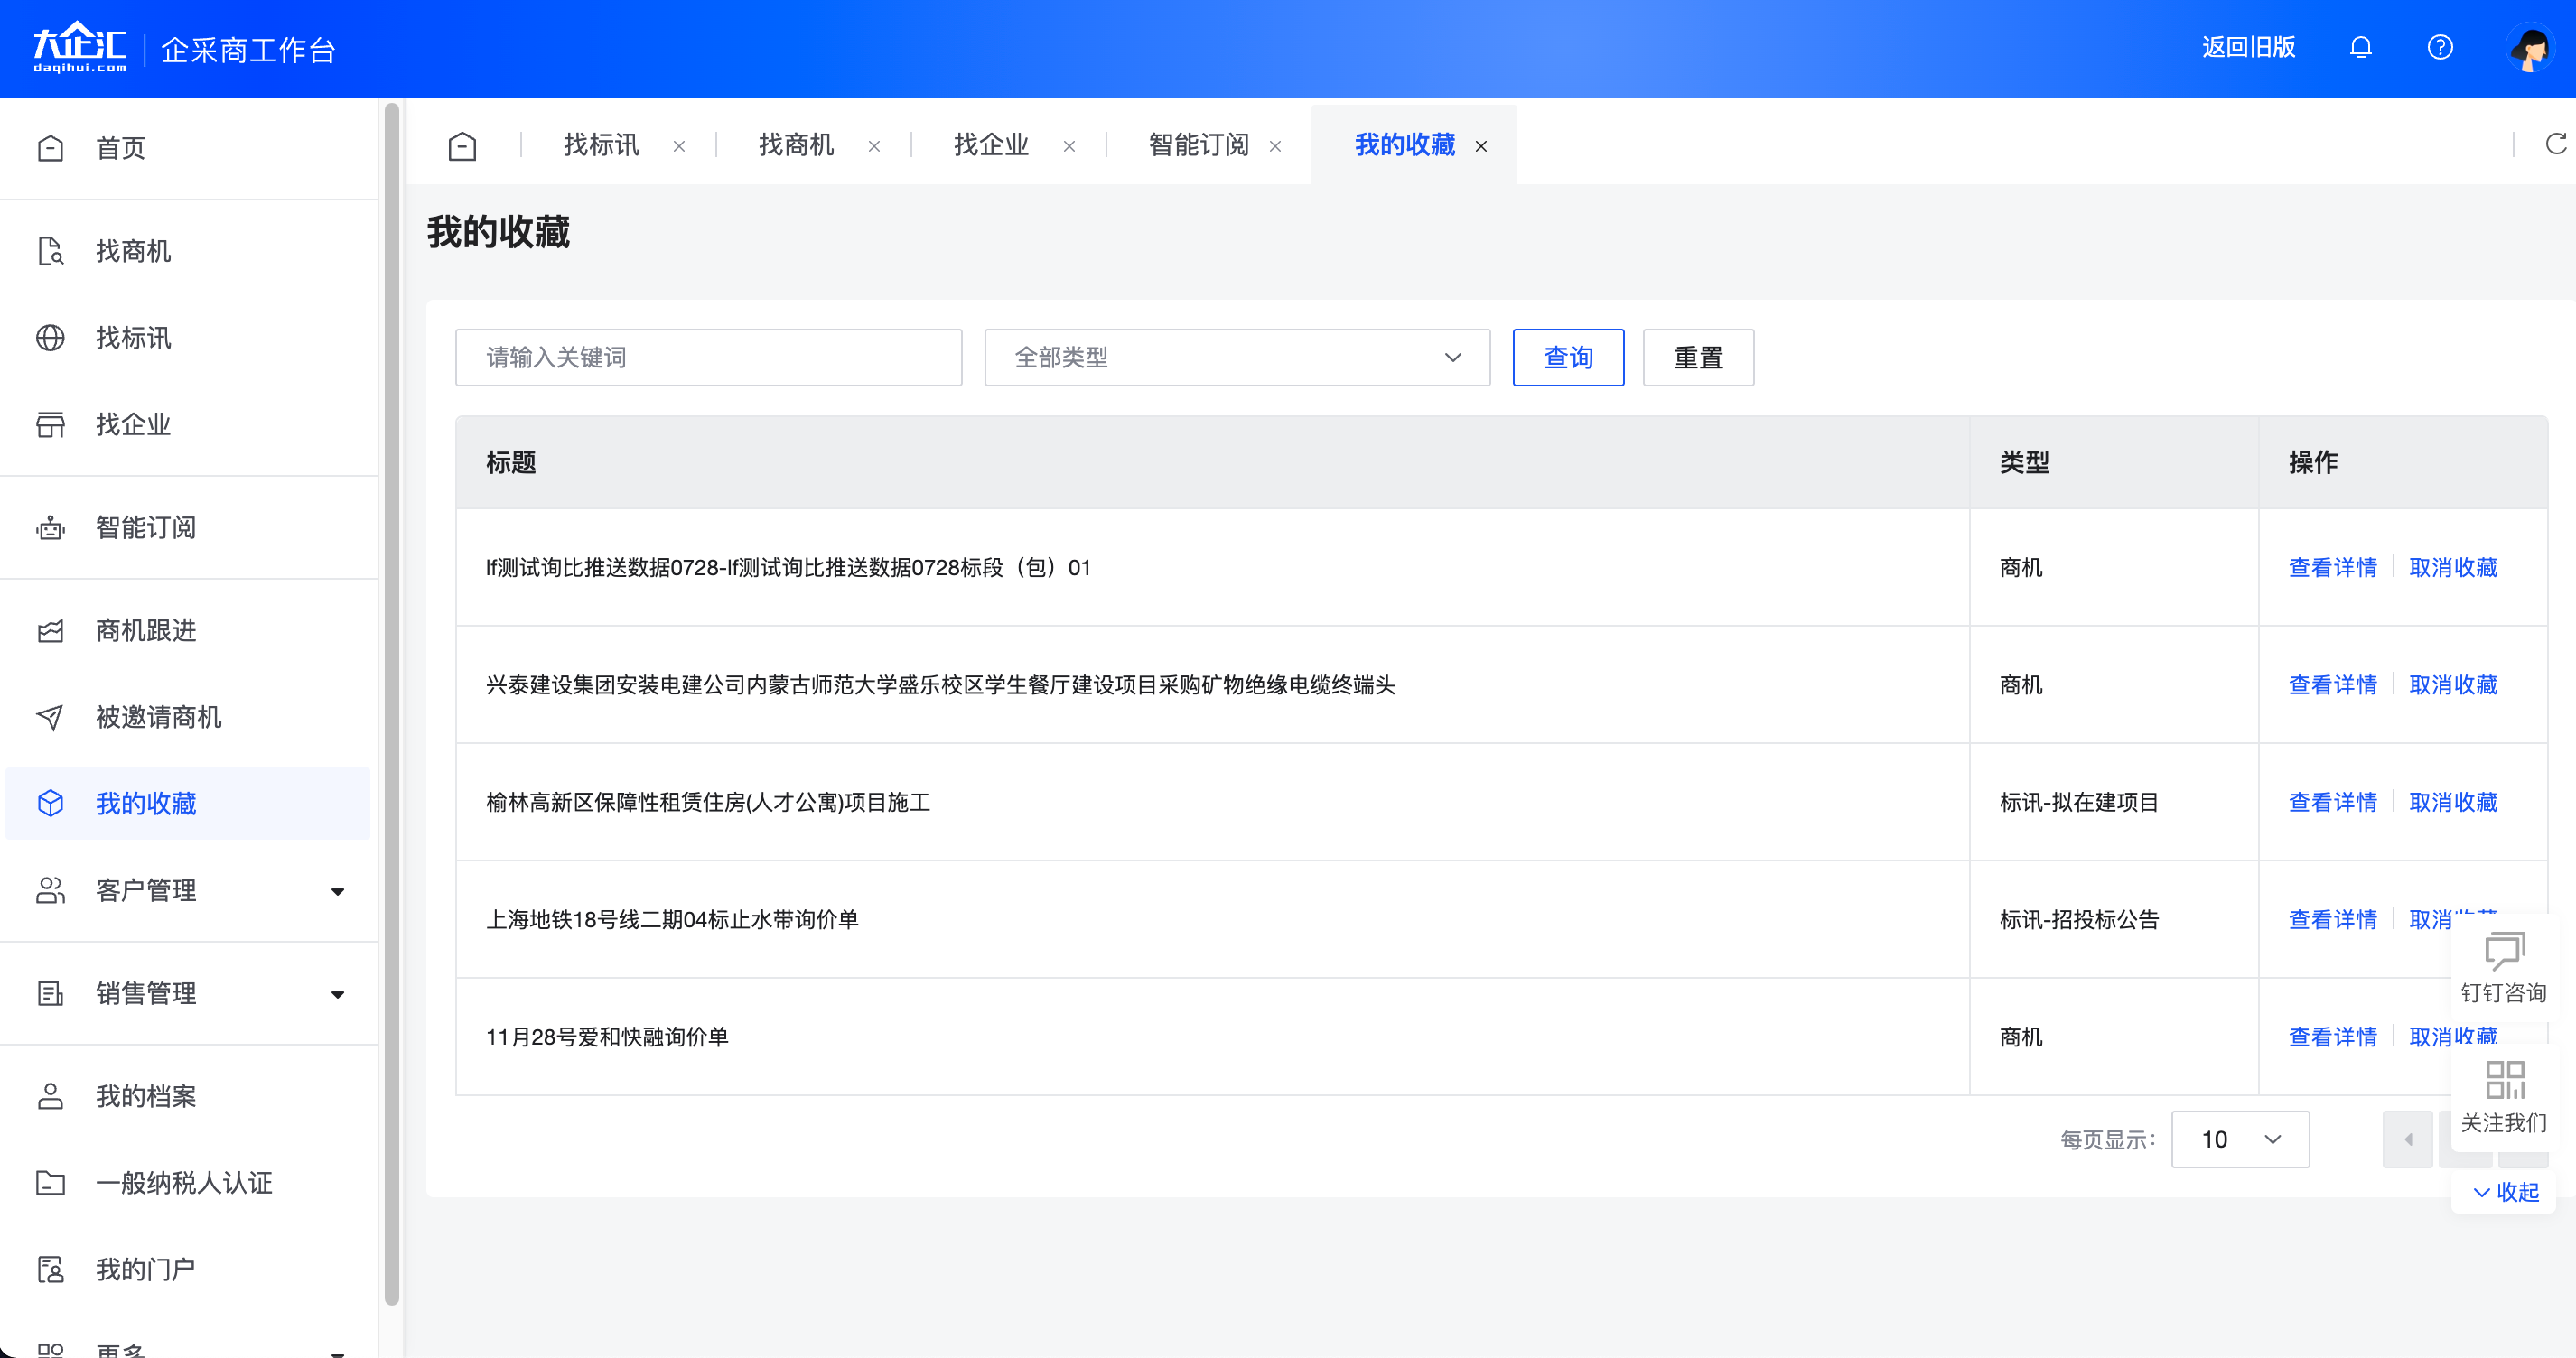Click the user avatar icon

click(x=2530, y=47)
